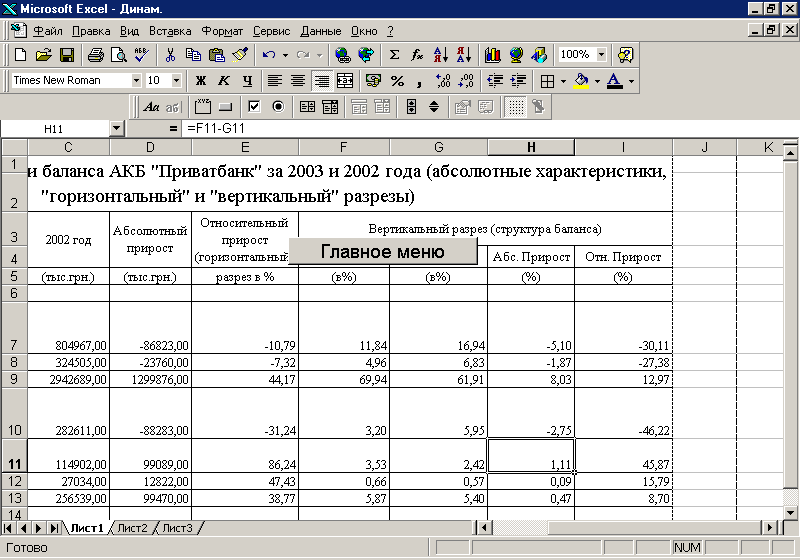Screen dimensions: 800x560
Task: Apply bold with the Ж button
Action: click(201, 81)
